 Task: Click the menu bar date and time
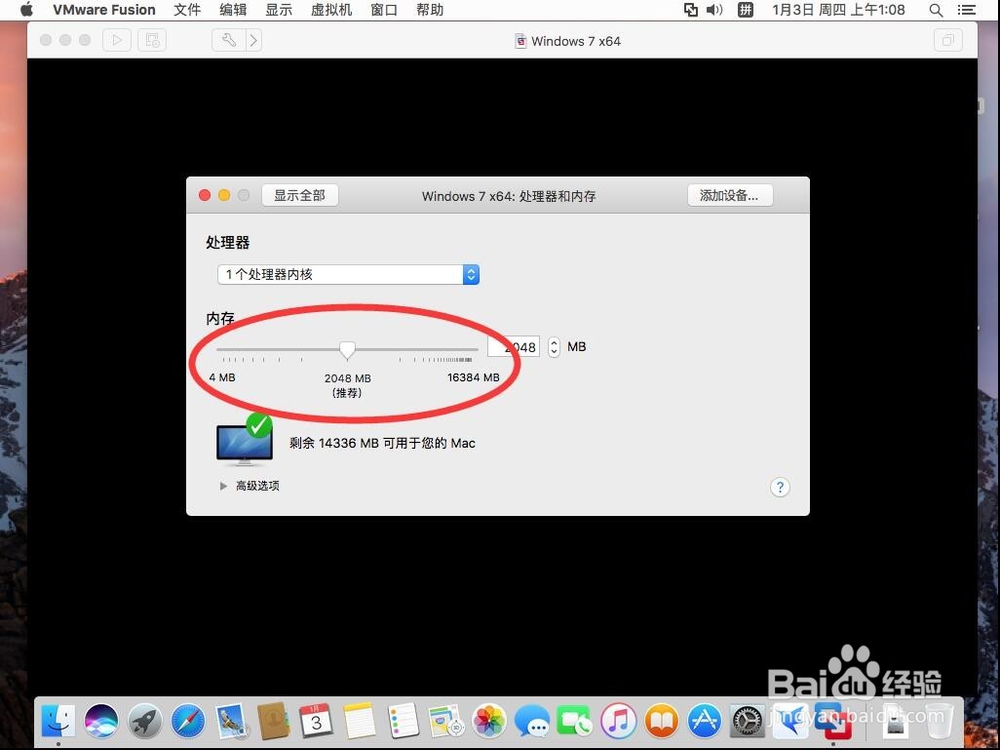[838, 10]
